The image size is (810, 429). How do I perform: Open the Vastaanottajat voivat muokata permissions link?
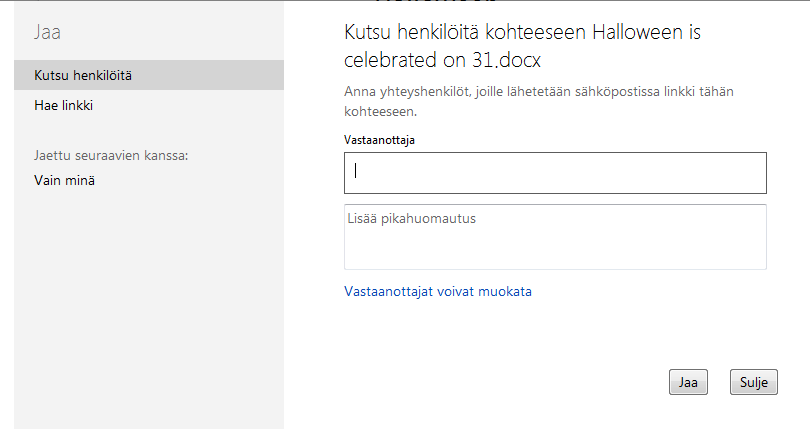pos(438,292)
